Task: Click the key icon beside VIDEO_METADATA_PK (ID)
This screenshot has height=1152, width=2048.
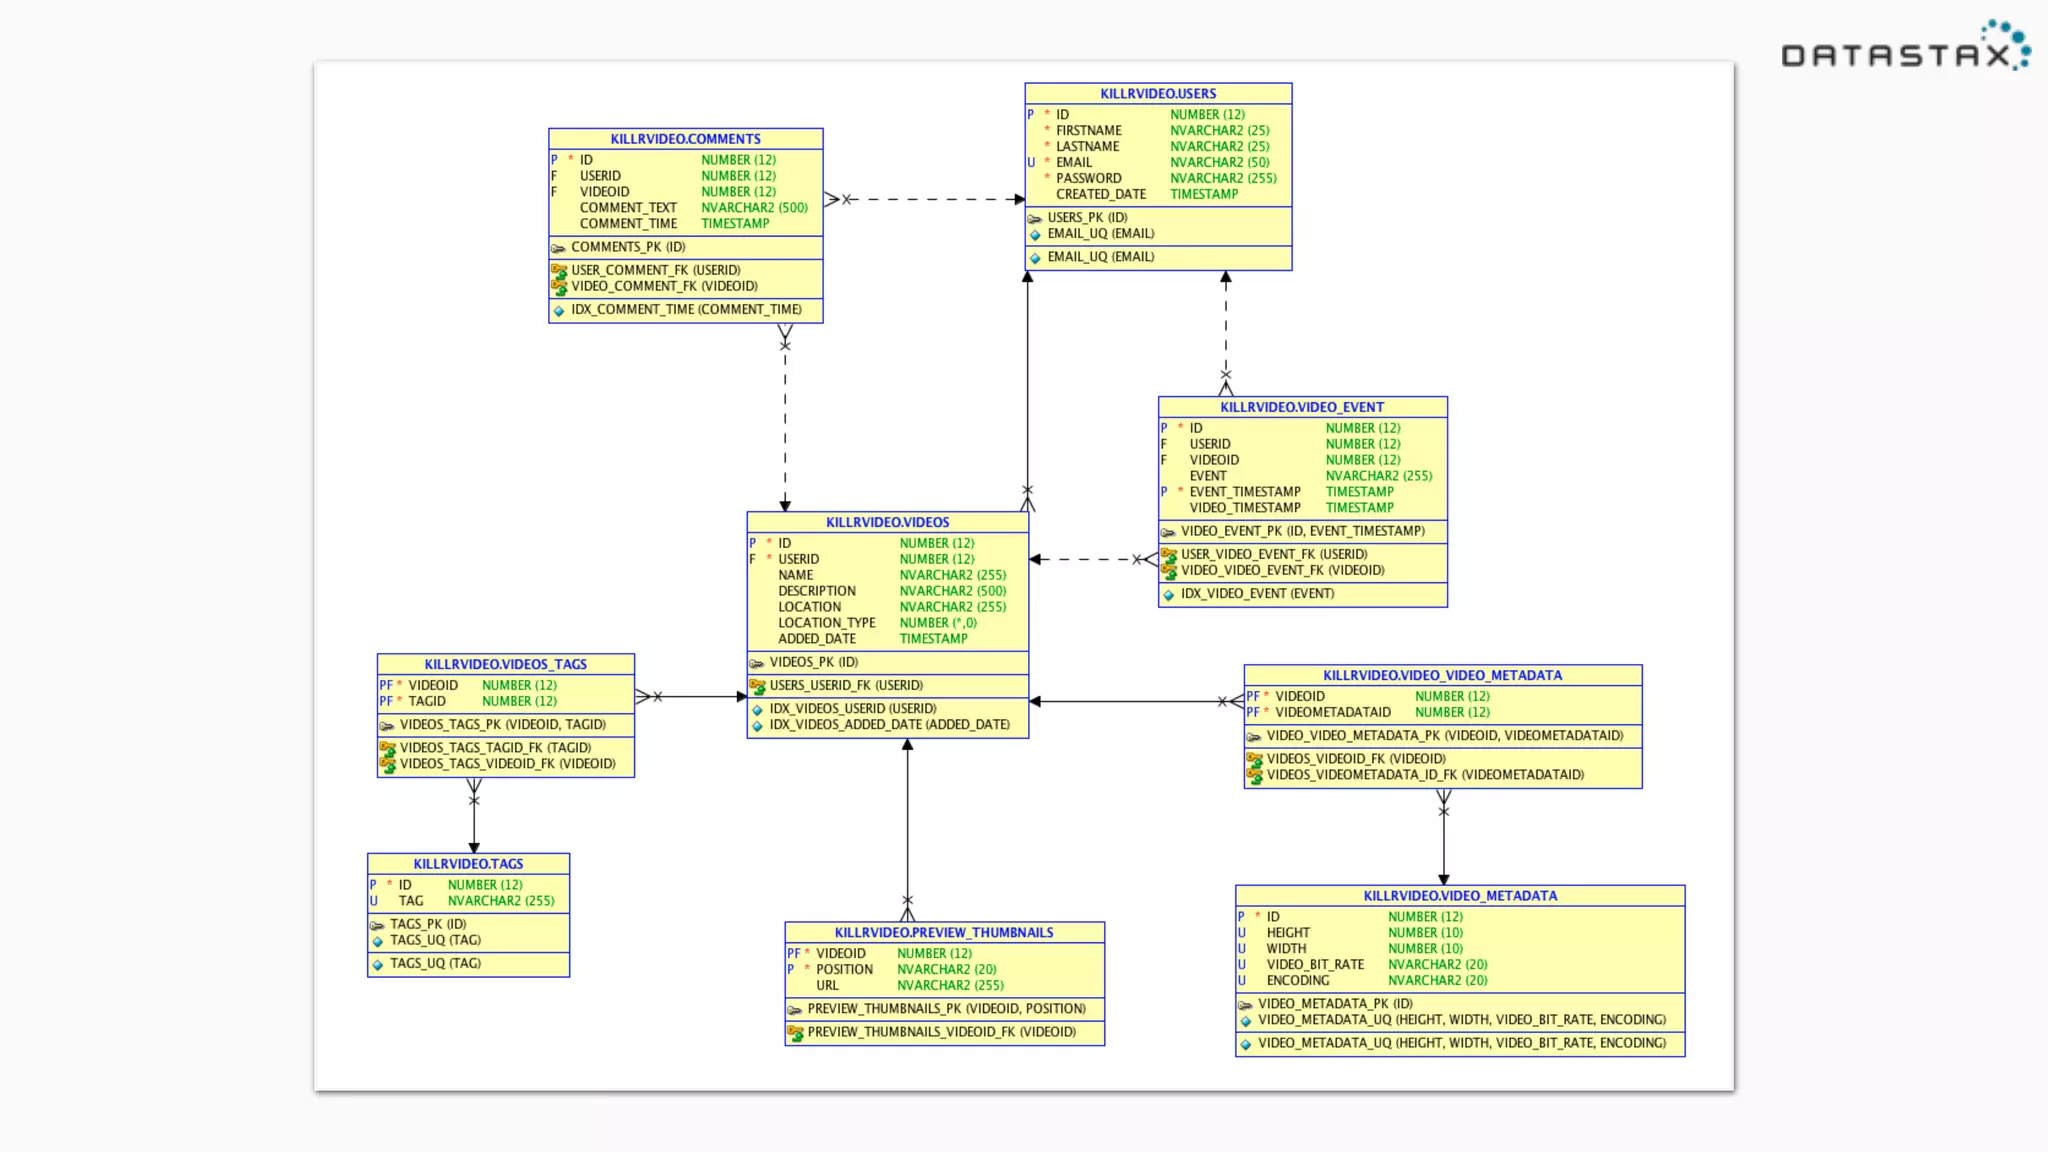Action: (x=1245, y=1005)
